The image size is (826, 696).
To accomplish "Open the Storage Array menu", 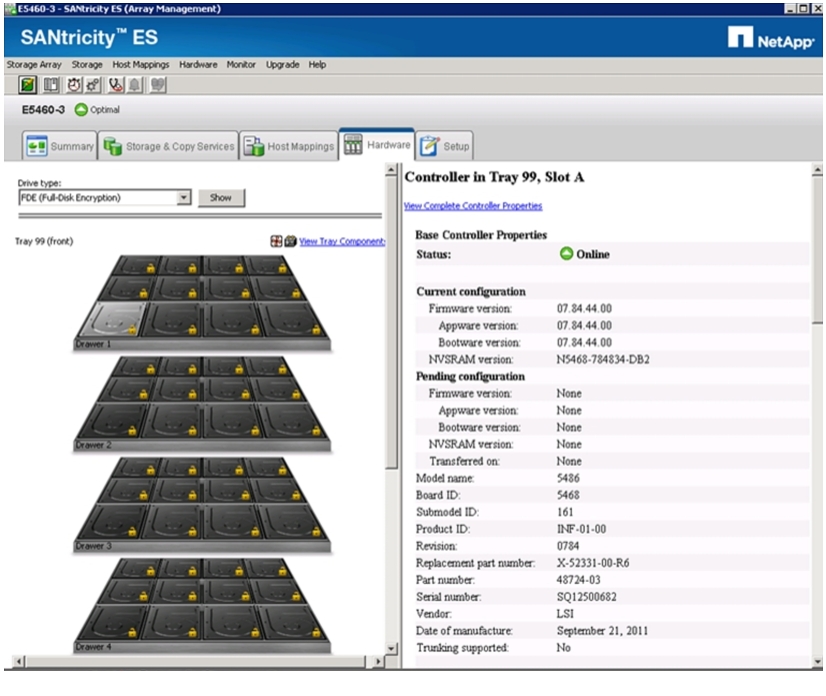I will click(x=34, y=65).
